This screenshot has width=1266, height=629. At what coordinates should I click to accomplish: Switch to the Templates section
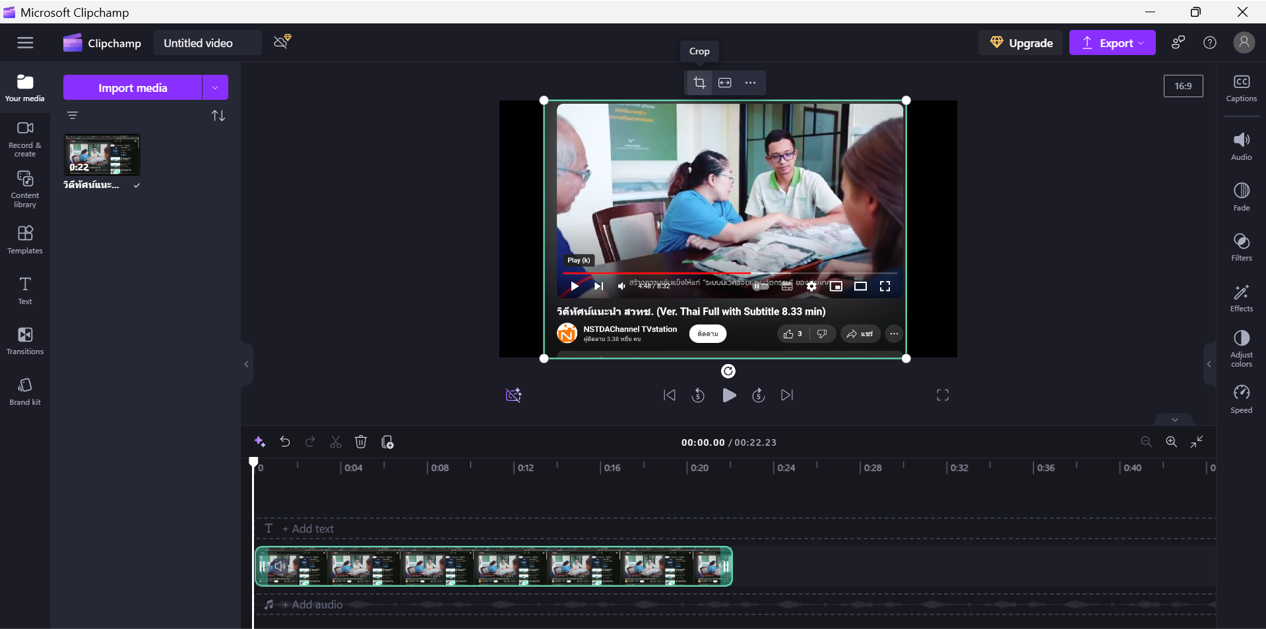click(24, 239)
